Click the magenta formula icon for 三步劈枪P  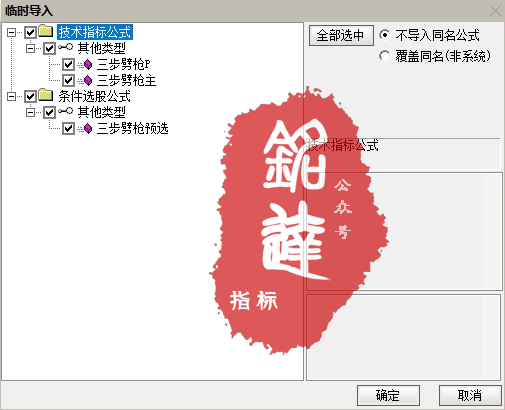pos(88,64)
